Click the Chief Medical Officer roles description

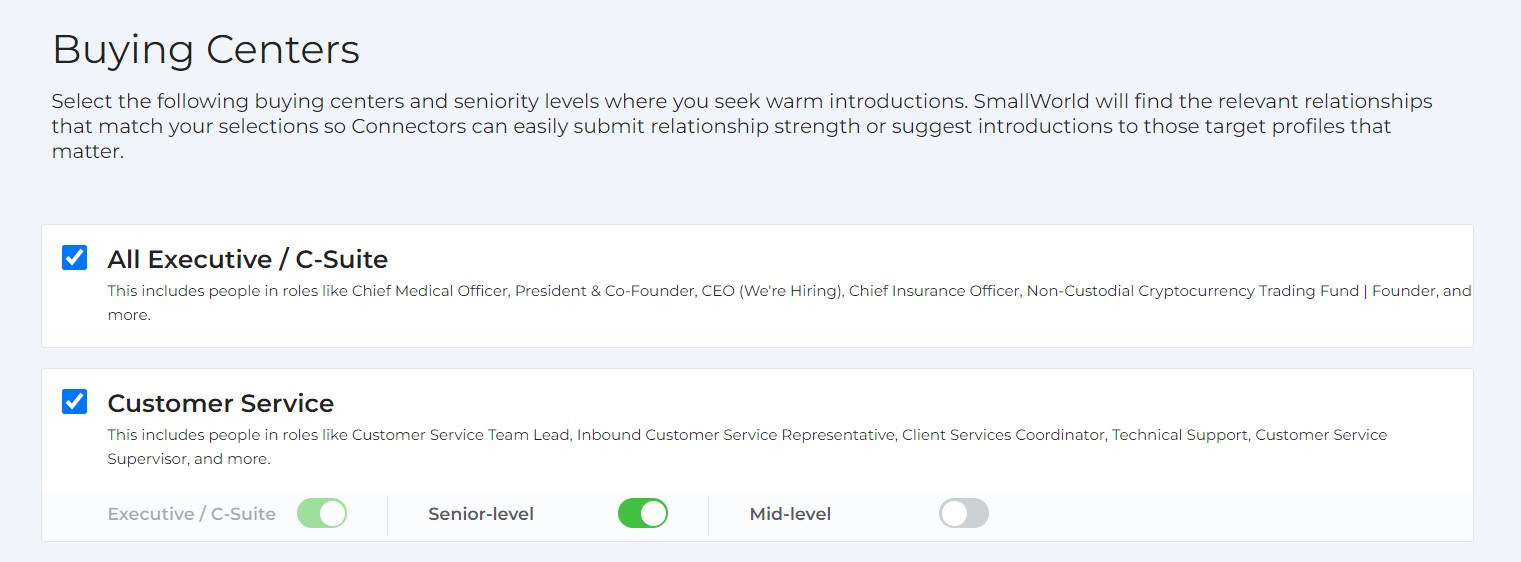point(428,291)
